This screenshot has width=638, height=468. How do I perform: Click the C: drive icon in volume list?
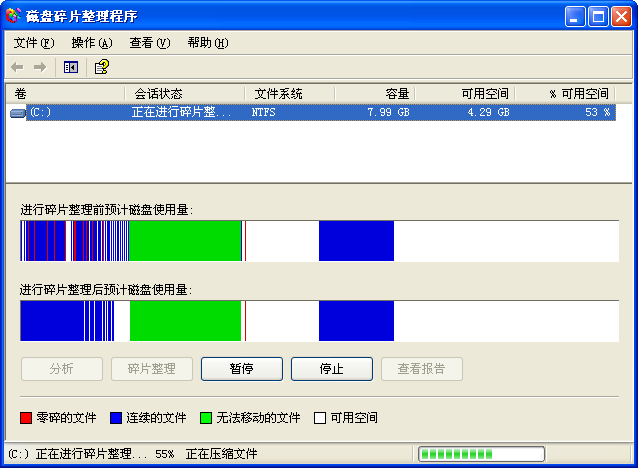pos(18,113)
